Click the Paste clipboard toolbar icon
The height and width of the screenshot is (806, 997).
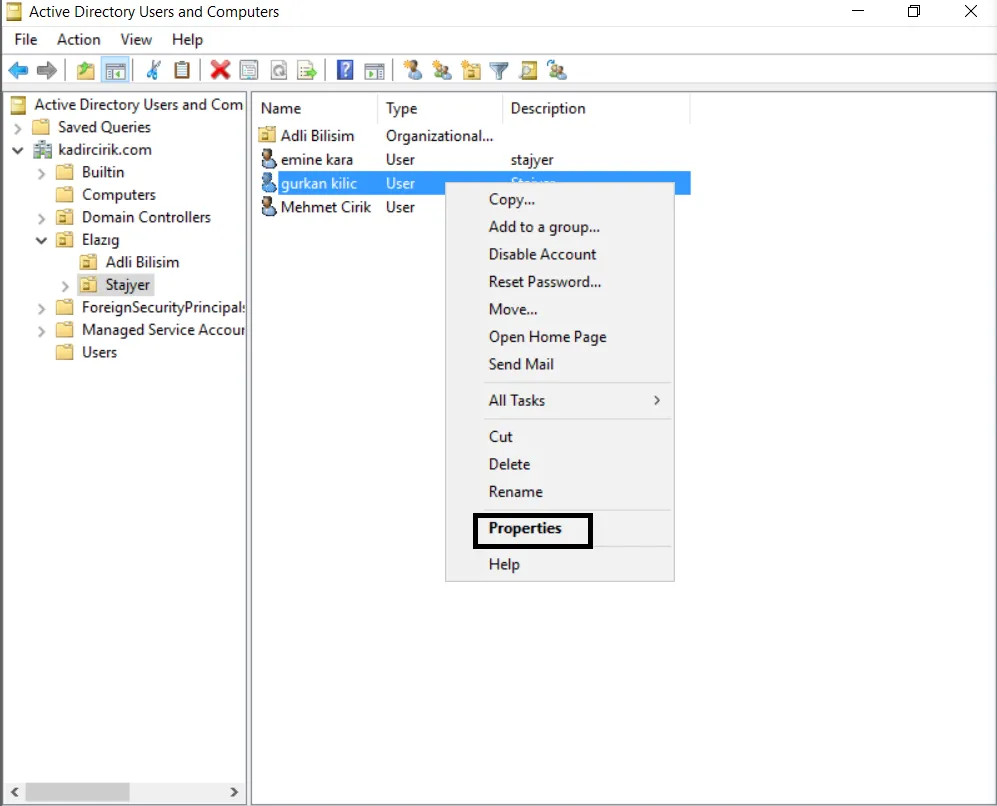coord(182,70)
